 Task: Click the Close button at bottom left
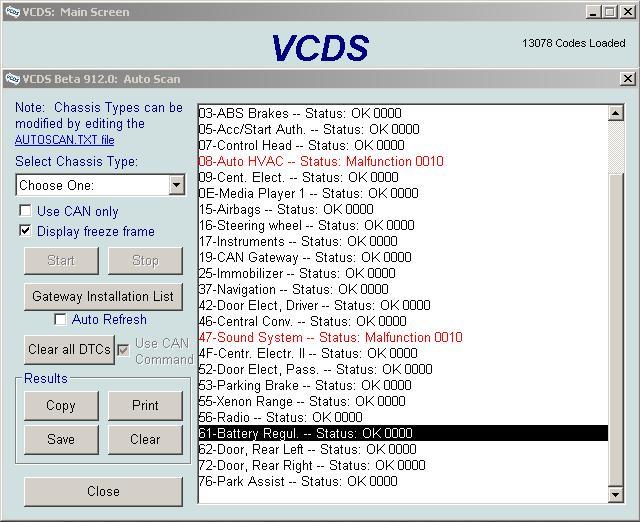tap(103, 491)
